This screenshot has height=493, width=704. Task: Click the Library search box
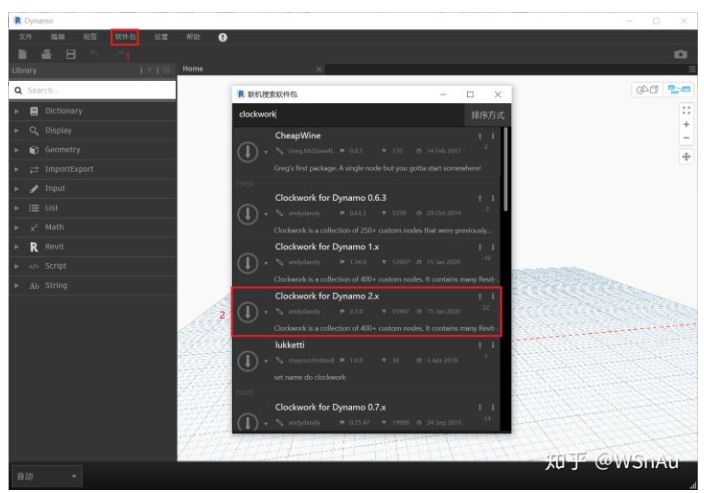point(92,90)
